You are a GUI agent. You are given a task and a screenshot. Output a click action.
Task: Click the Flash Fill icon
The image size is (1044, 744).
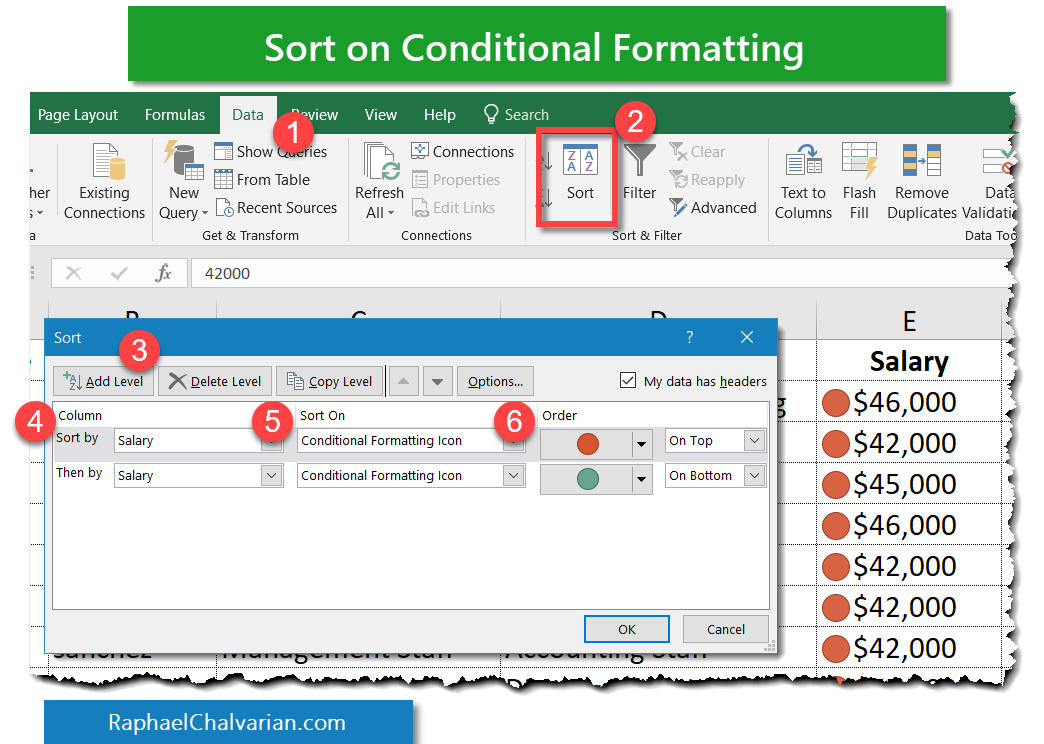[x=860, y=180]
